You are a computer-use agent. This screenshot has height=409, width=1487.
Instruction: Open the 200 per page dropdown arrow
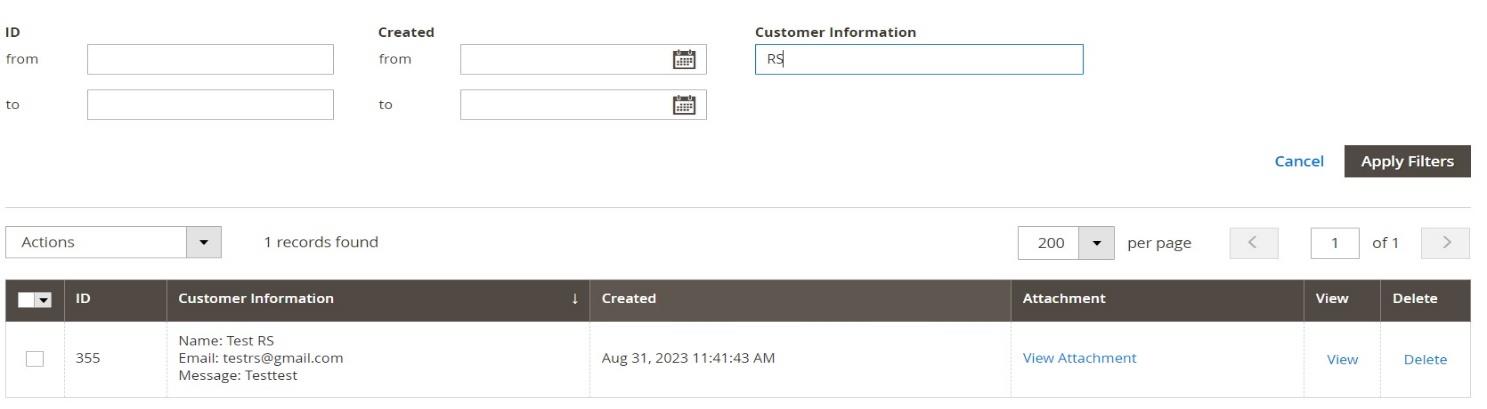coord(1096,242)
